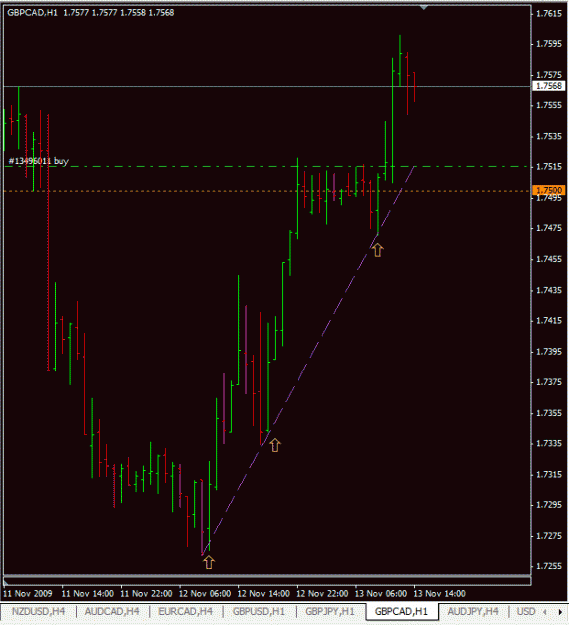The width and height of the screenshot is (569, 625).
Task: Click the 1.7515 price axis value
Action: [x=549, y=167]
